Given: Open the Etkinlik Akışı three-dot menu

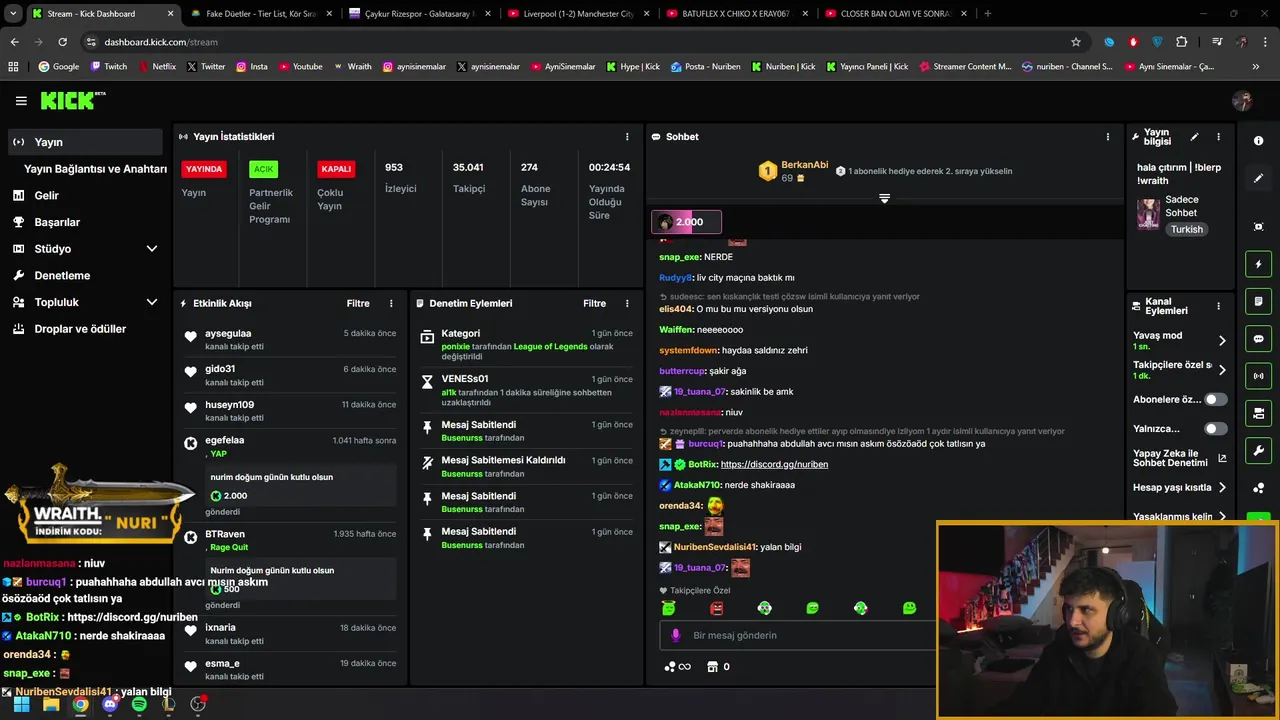Looking at the screenshot, I should (391, 303).
